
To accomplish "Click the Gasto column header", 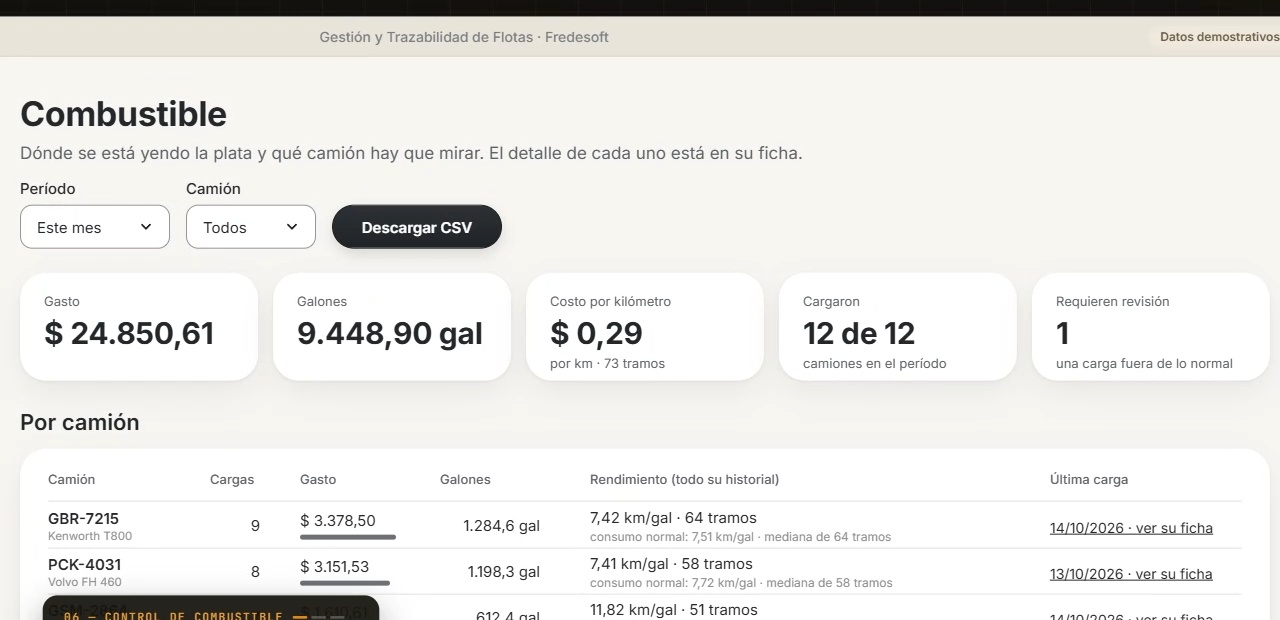I will pyautogui.click(x=318, y=479).
